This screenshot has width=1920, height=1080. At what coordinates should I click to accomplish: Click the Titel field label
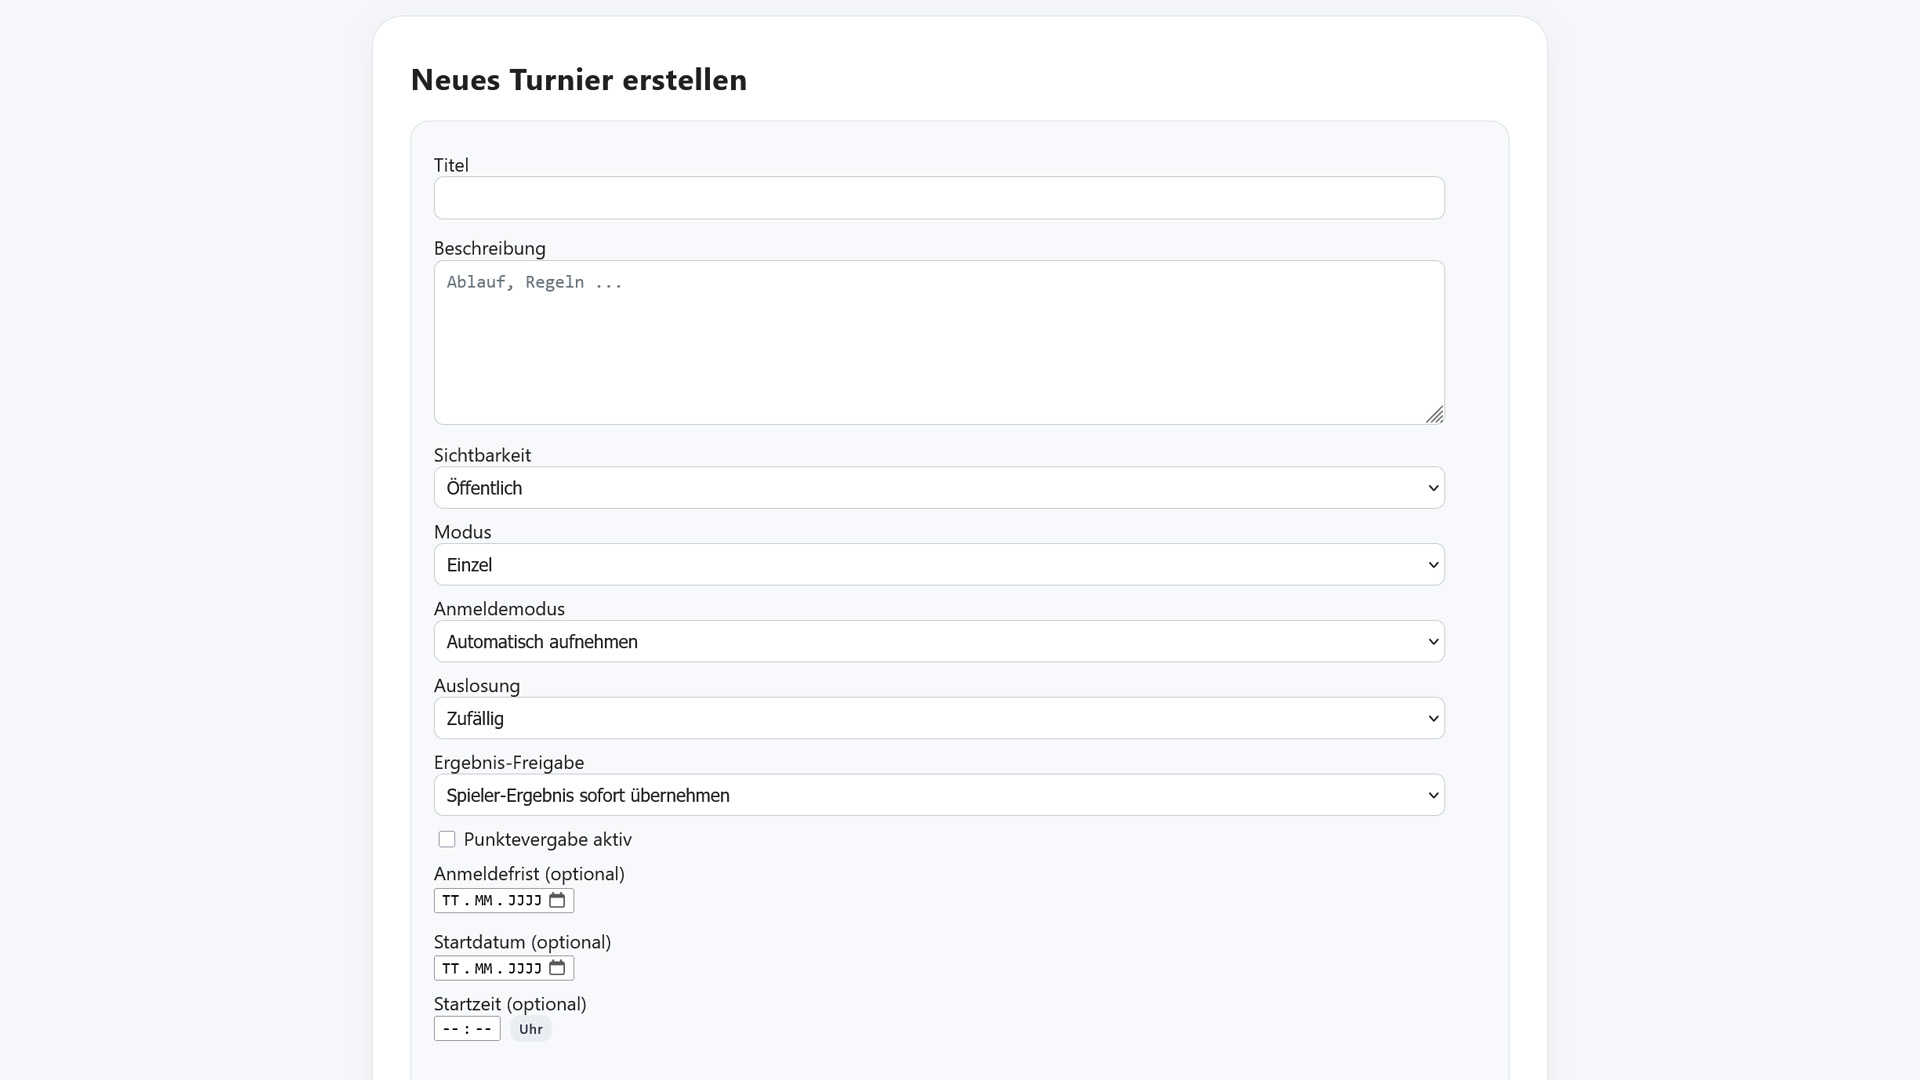[x=451, y=165]
